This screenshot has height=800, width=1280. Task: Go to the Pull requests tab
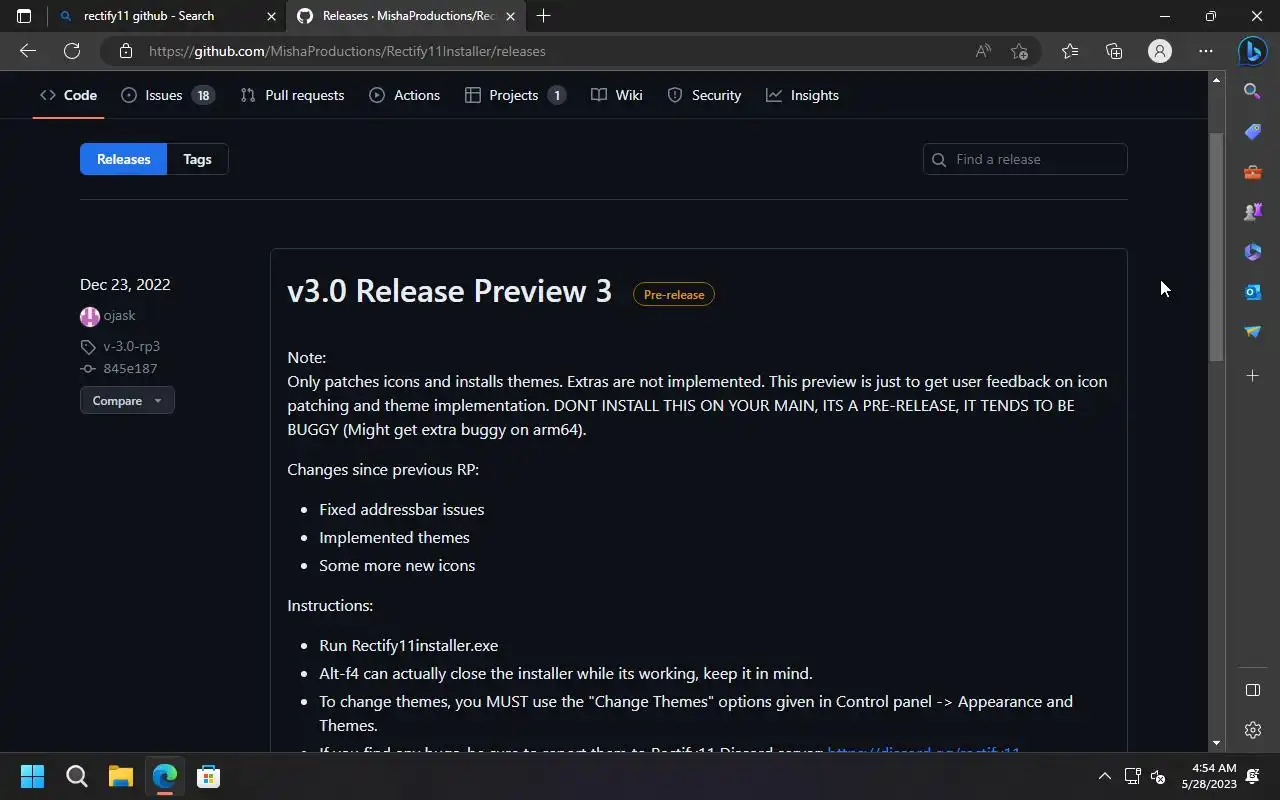point(292,95)
